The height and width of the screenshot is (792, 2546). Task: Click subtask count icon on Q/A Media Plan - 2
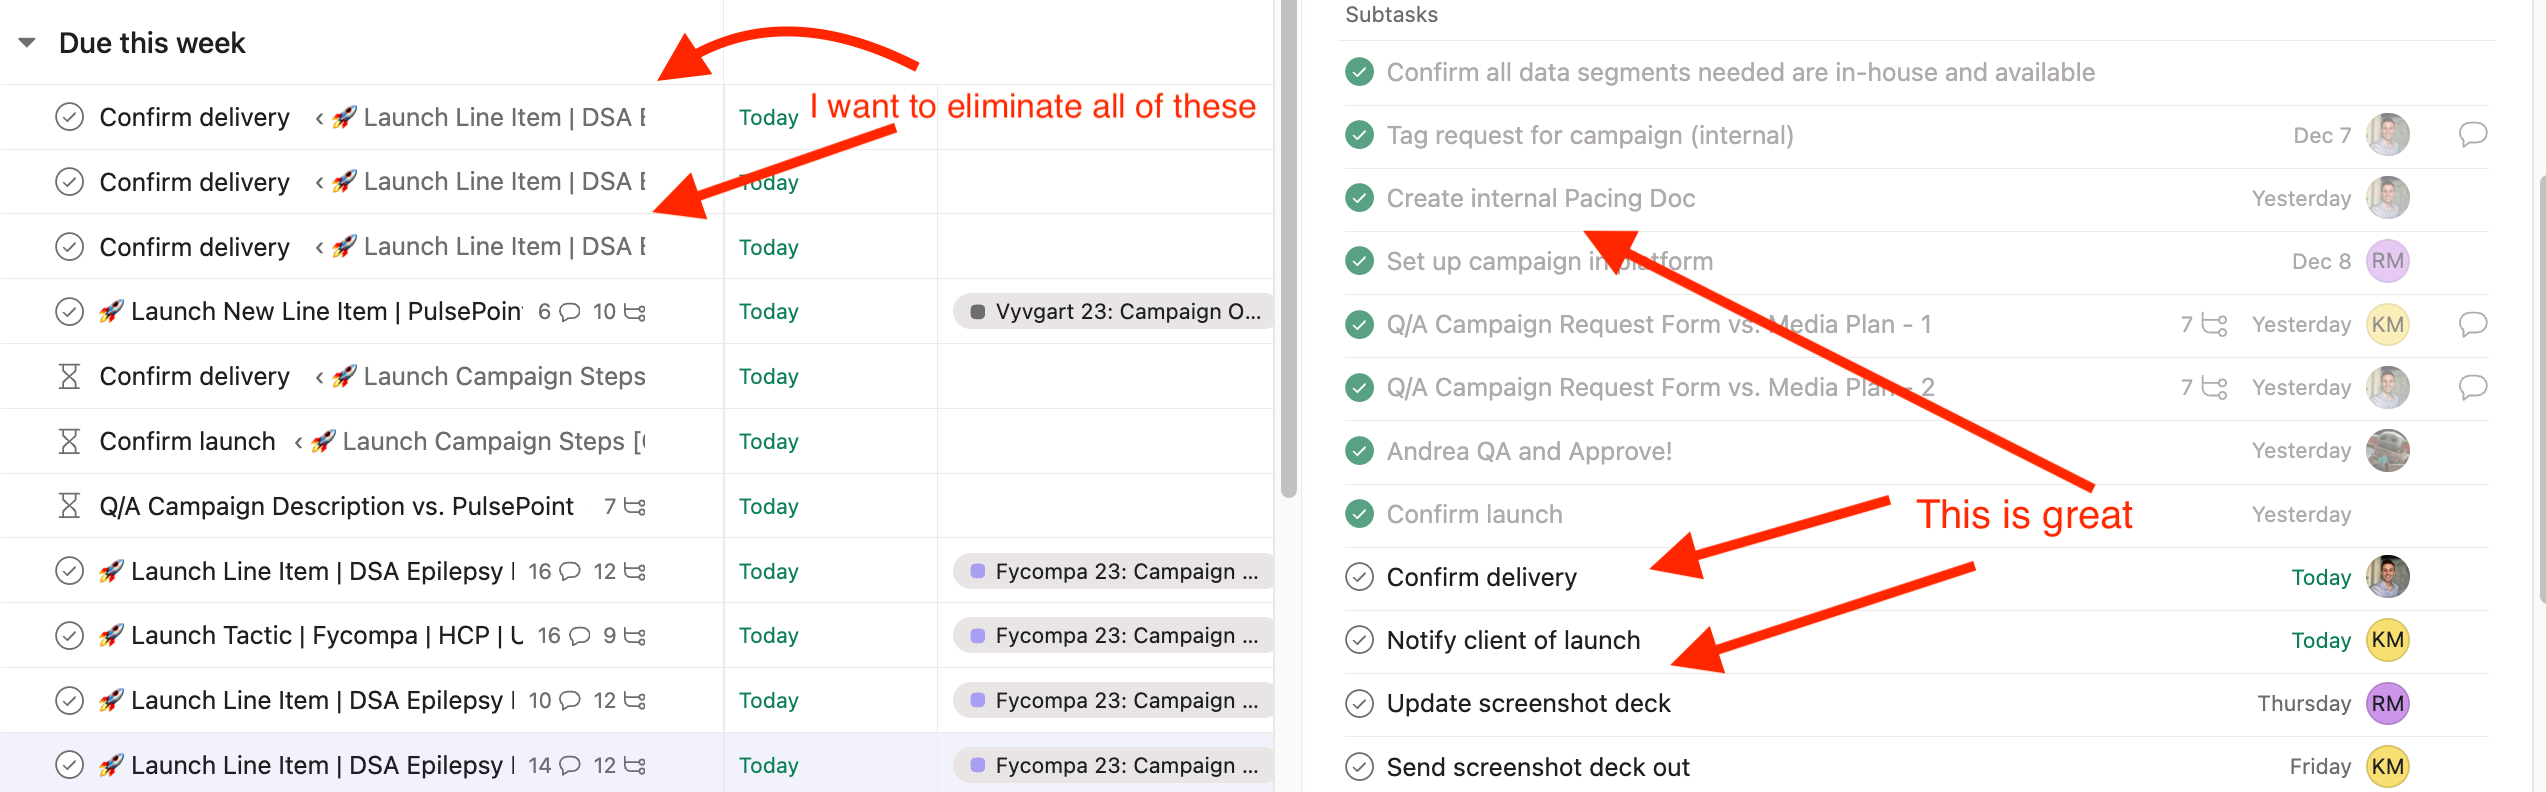[2216, 387]
